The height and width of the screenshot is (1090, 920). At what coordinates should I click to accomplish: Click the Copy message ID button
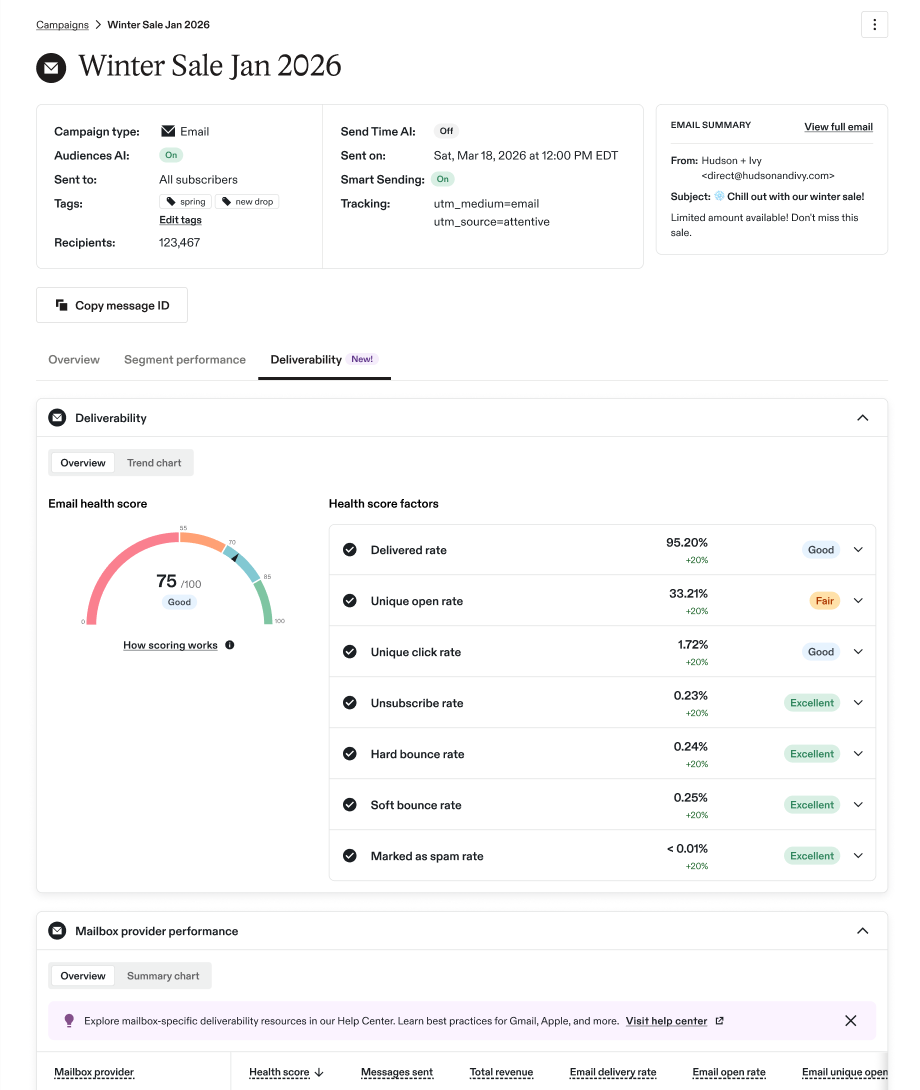pyautogui.click(x=112, y=305)
